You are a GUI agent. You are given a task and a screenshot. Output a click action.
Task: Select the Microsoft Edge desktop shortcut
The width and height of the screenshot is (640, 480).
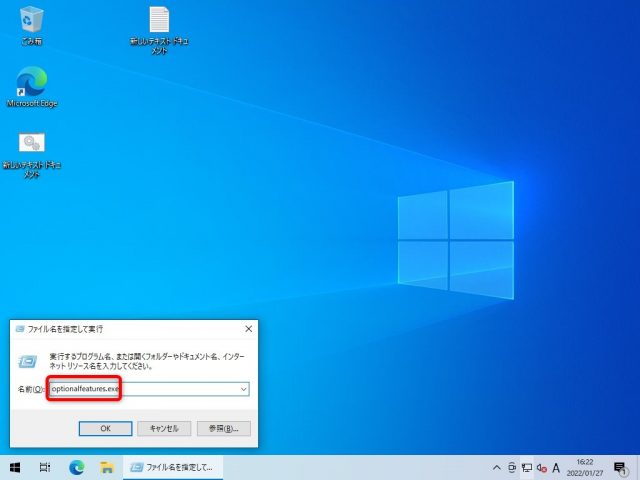pyautogui.click(x=31, y=83)
